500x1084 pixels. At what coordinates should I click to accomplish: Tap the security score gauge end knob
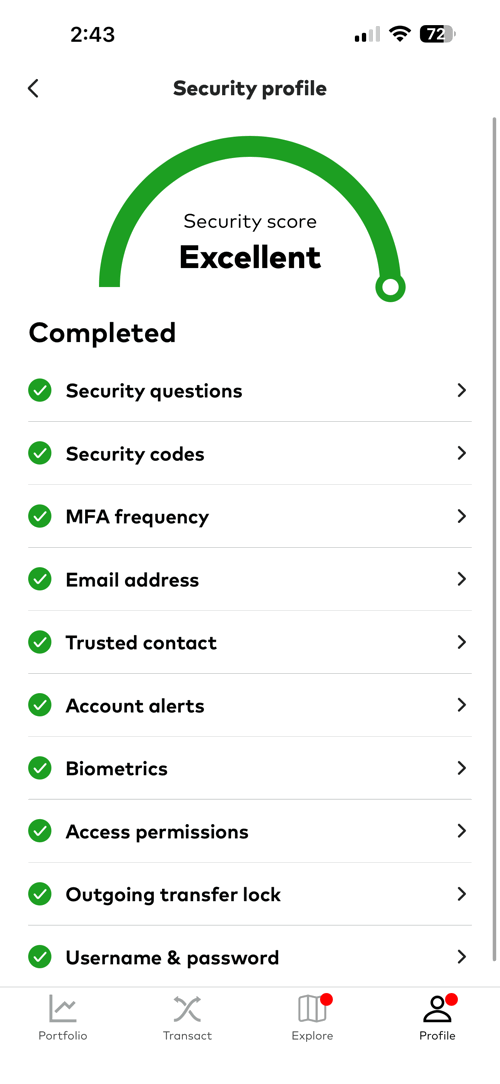click(390, 287)
